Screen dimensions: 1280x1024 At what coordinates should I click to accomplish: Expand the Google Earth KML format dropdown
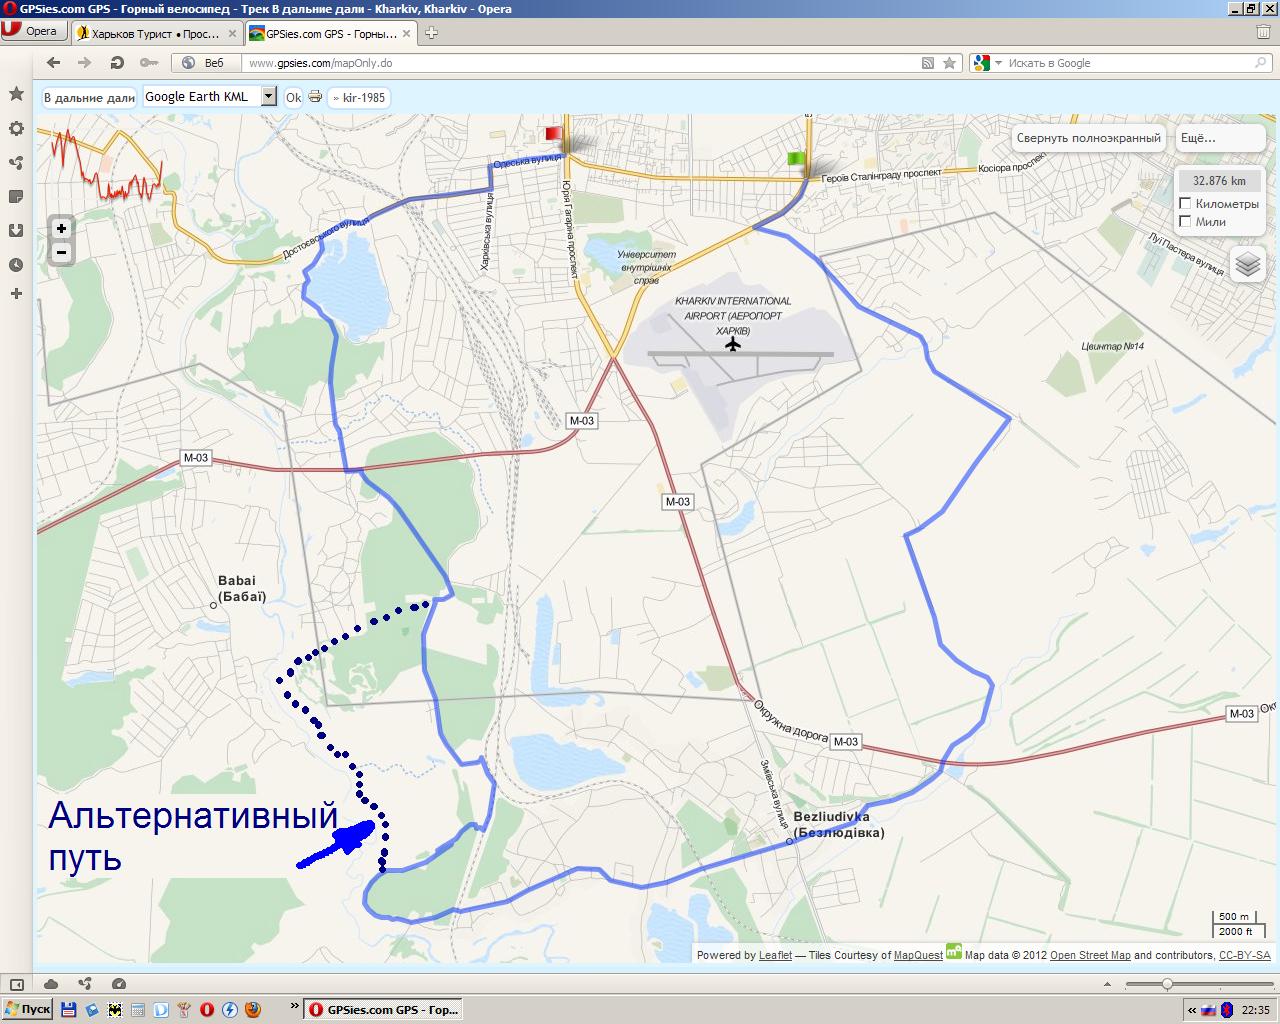click(268, 96)
